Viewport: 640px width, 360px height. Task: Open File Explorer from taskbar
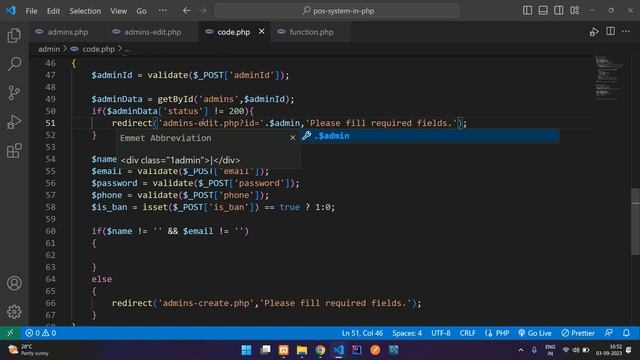[302, 350]
